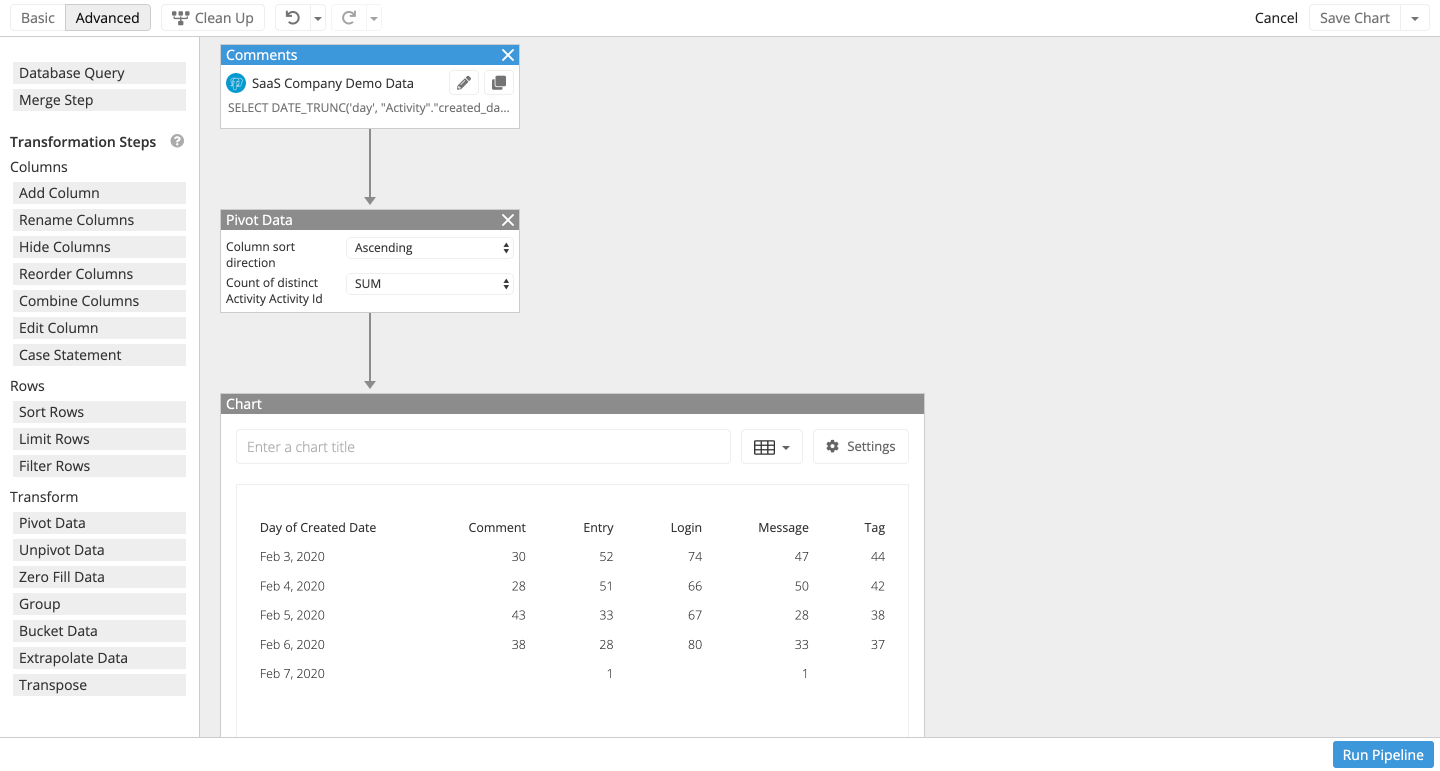Click Day of Created Date column header
This screenshot has width=1440, height=771.
click(318, 528)
